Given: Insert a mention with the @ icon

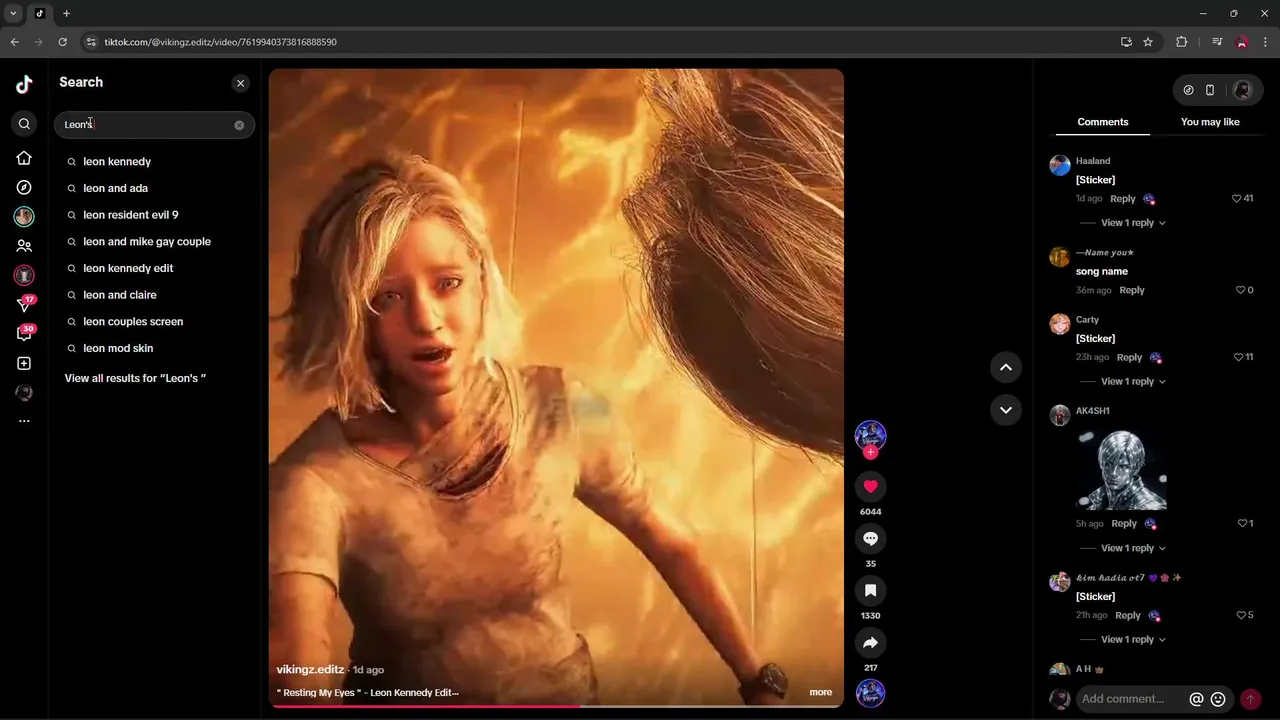Looking at the screenshot, I should click(1196, 700).
